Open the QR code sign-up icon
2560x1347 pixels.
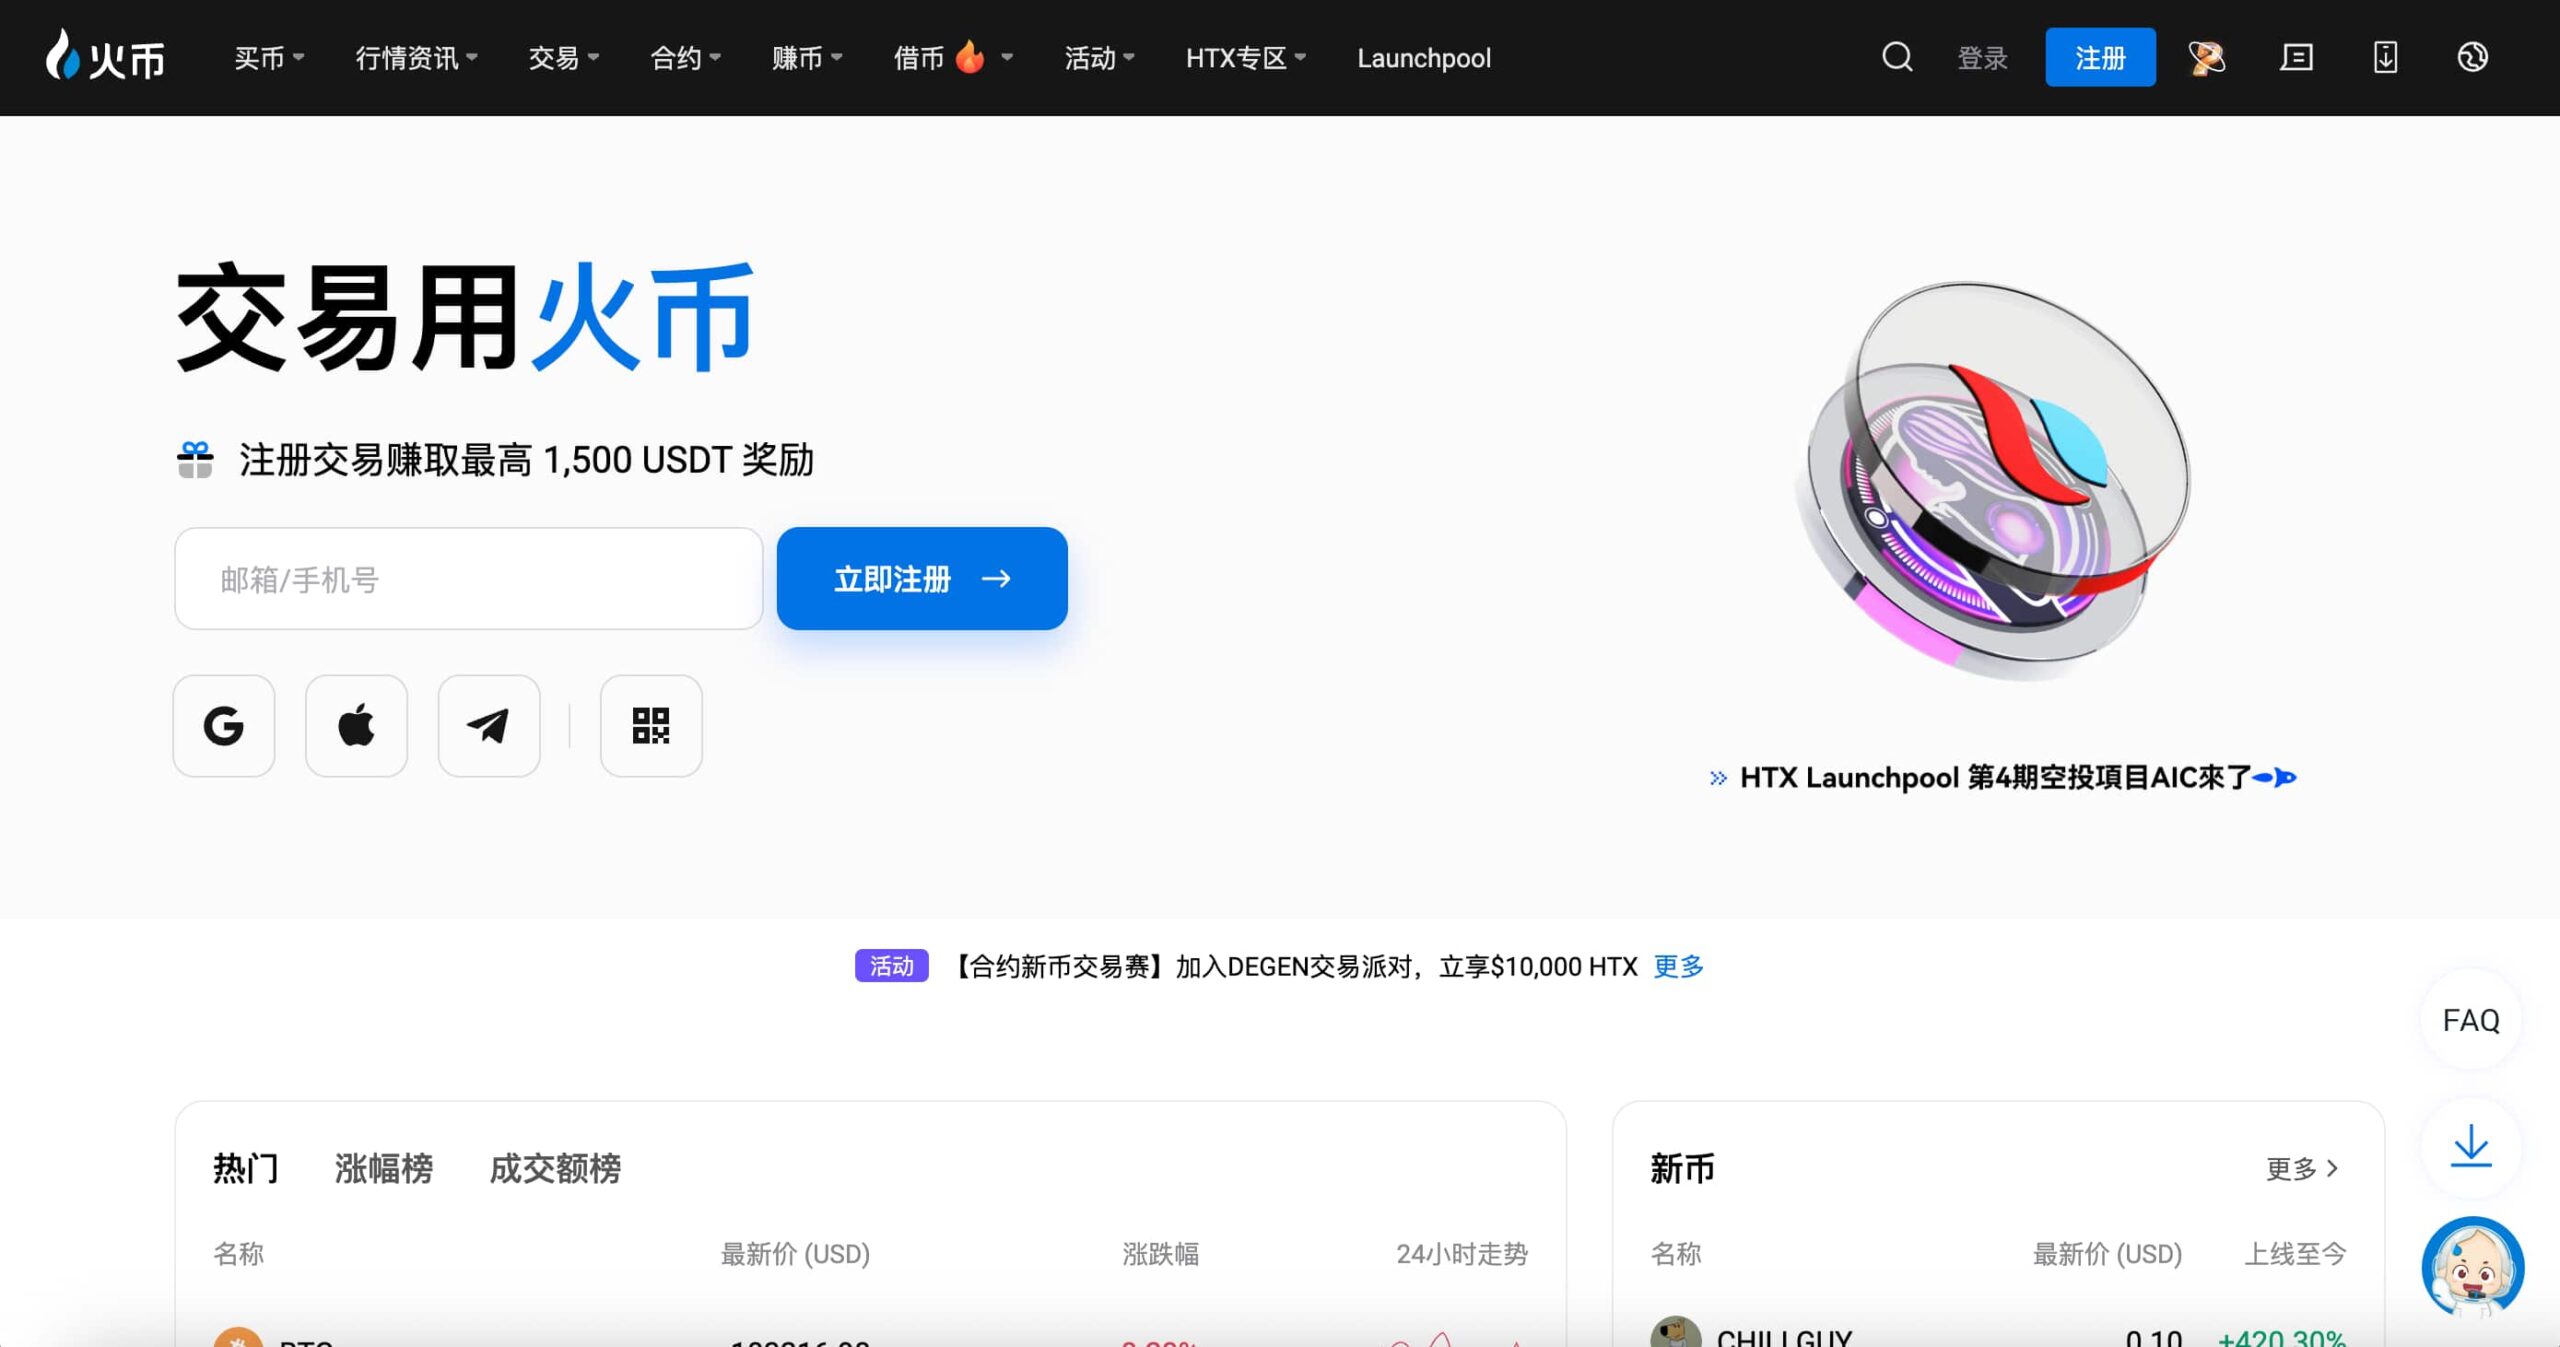pyautogui.click(x=651, y=726)
